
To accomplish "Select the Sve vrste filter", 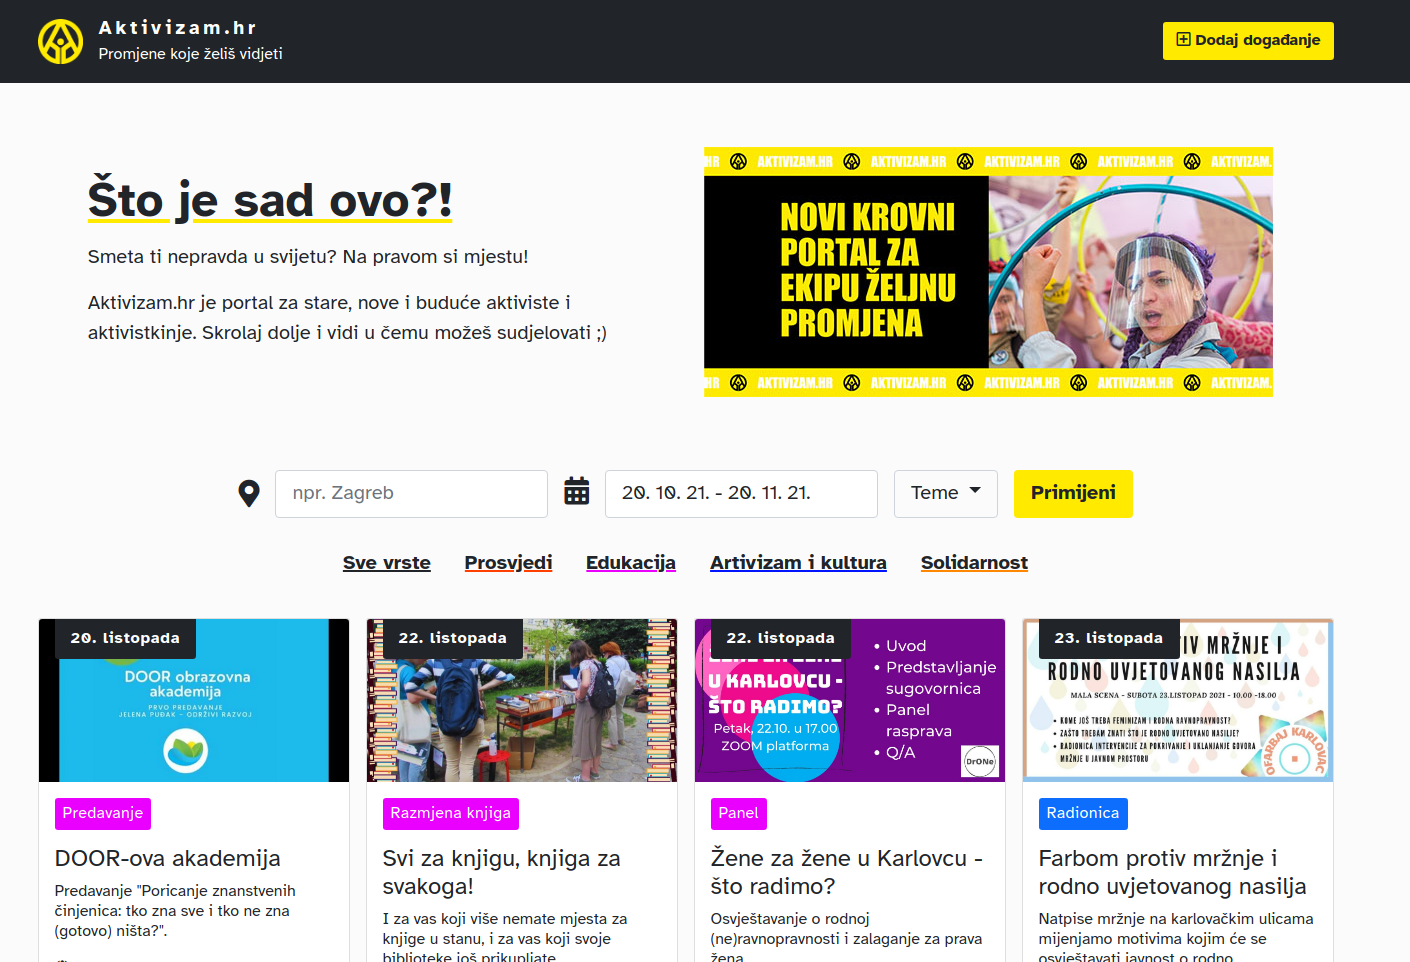I will pos(387,563).
